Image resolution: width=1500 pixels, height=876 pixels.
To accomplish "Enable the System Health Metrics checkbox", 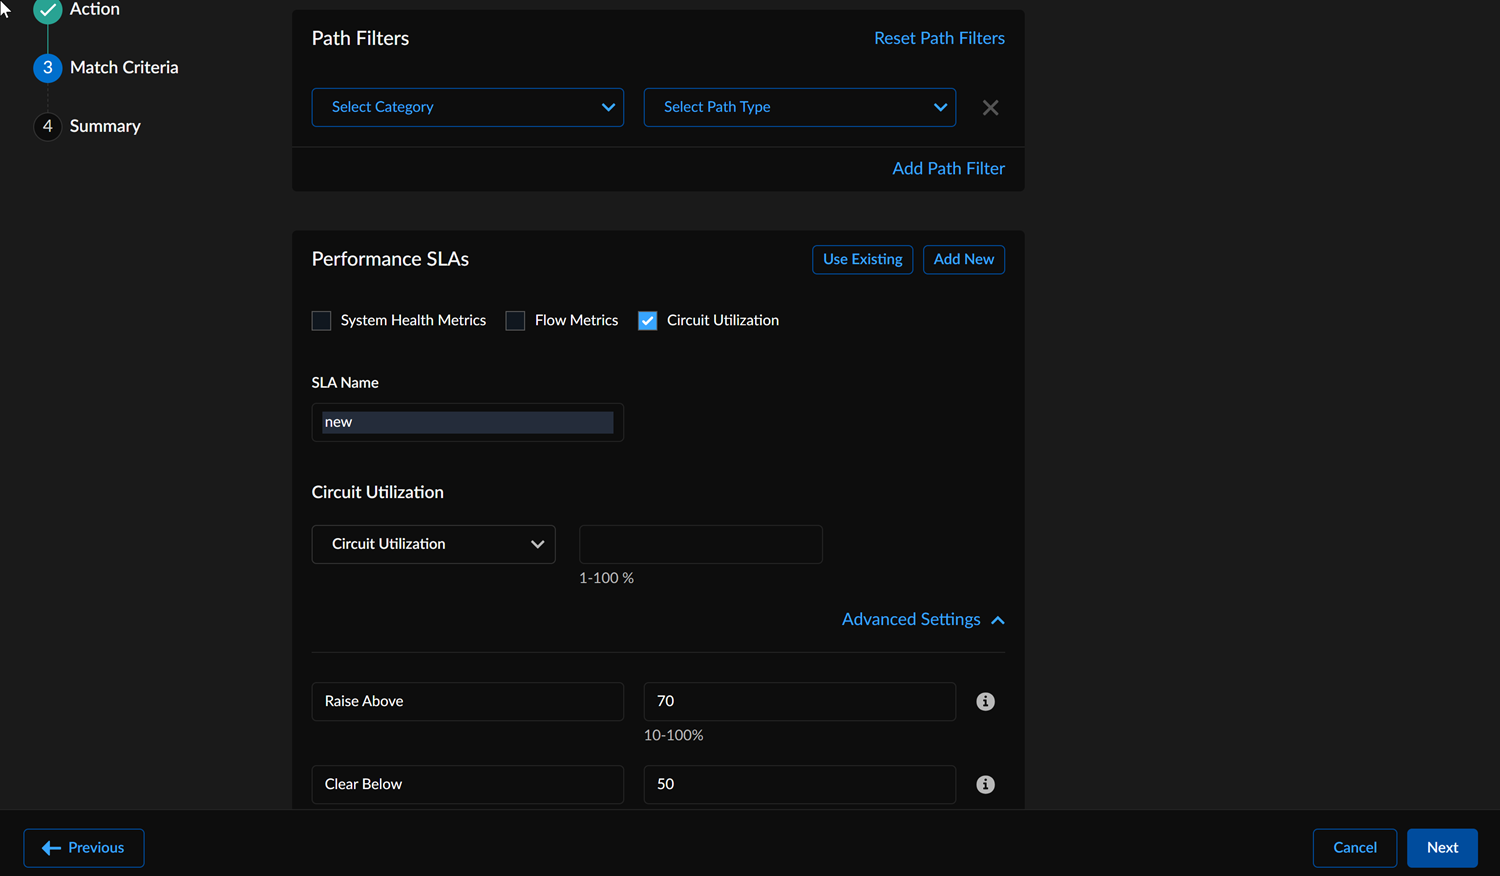I will pos(321,321).
